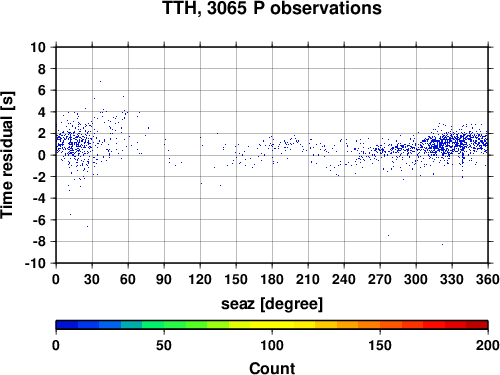Click the seaz [degree] axis label
The height and width of the screenshot is (375, 500).
(272, 304)
